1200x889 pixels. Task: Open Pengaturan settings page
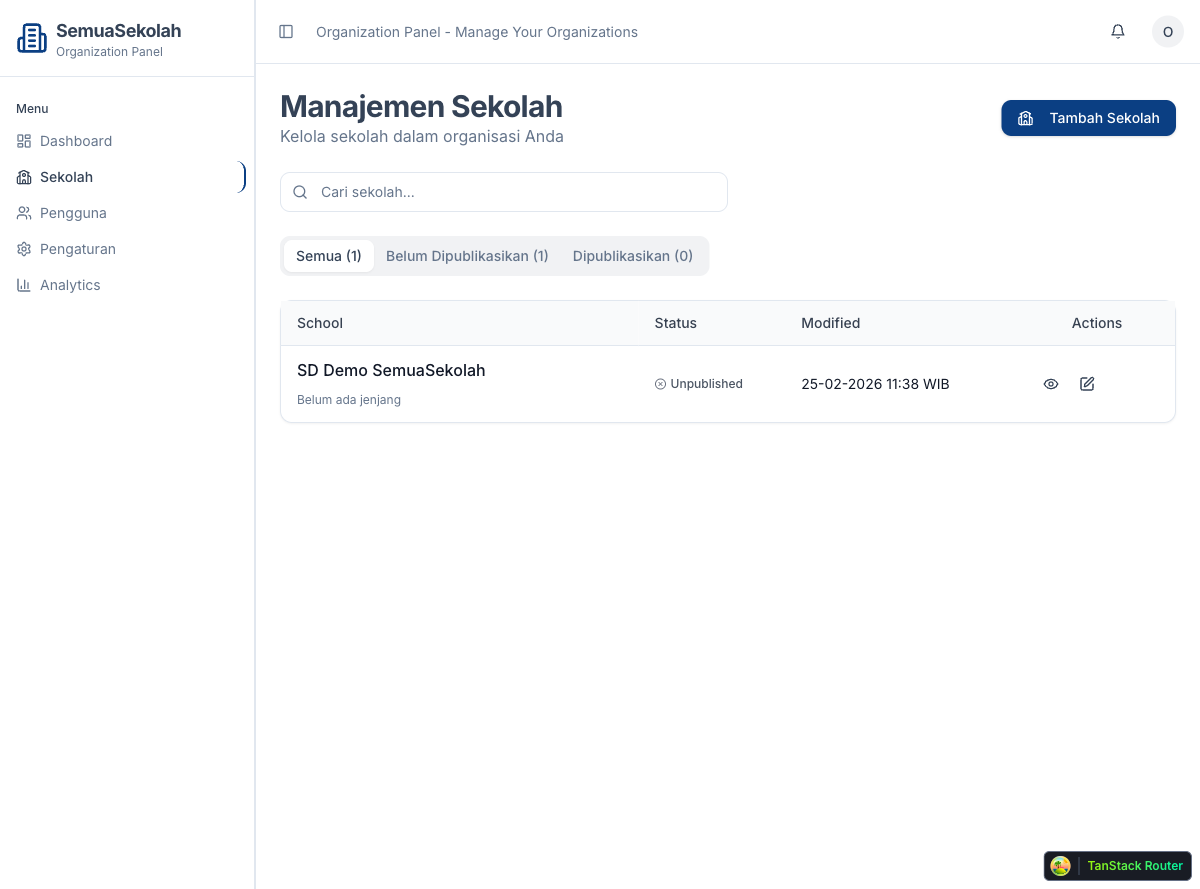pyautogui.click(x=77, y=249)
